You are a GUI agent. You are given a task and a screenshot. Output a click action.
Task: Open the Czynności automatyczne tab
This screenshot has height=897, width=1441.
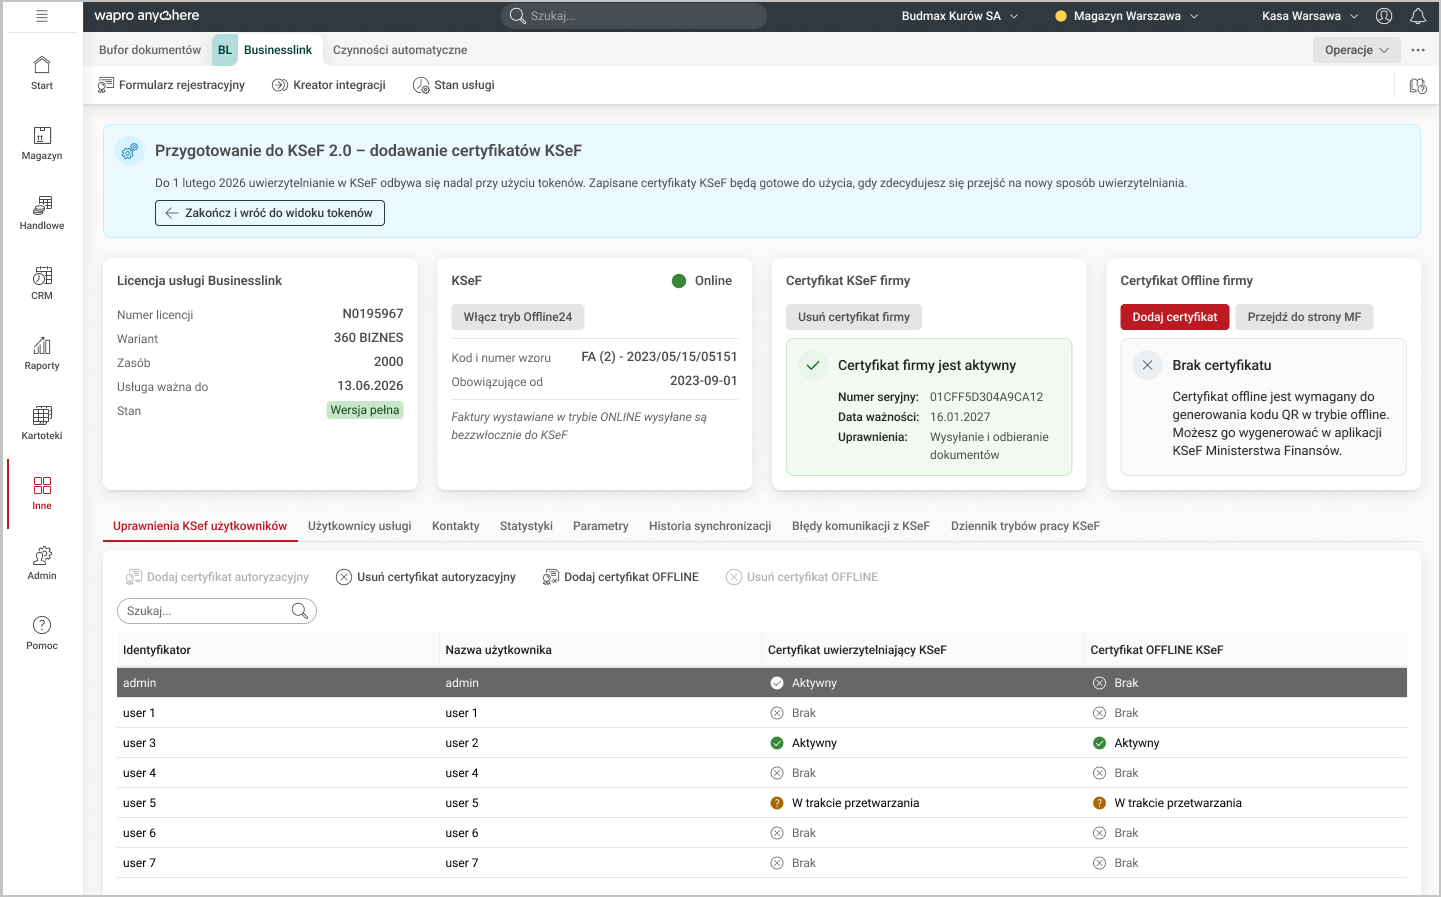pyautogui.click(x=400, y=50)
